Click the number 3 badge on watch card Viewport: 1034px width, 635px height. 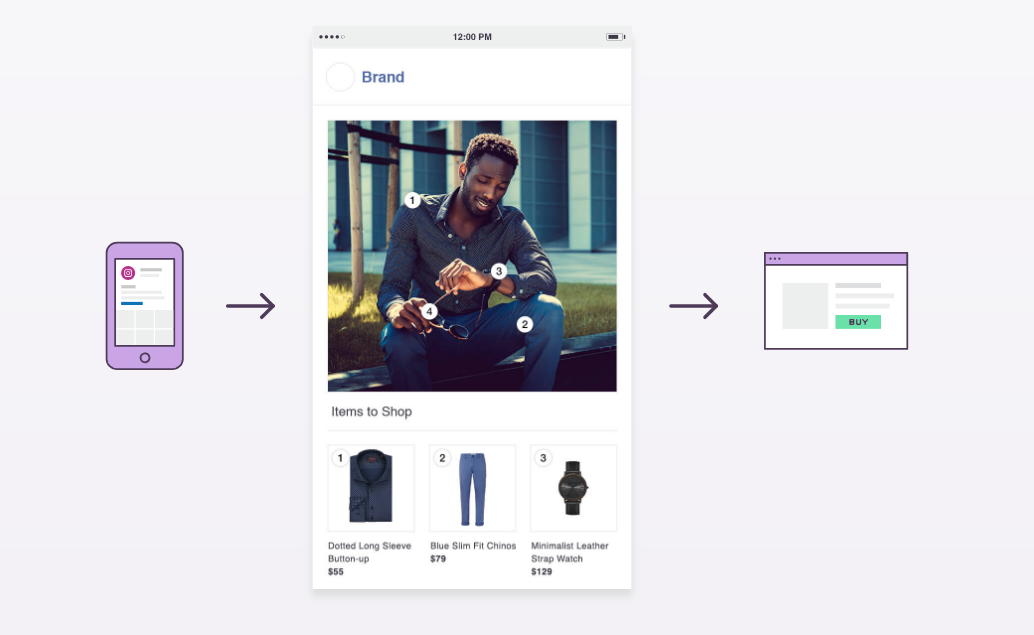(x=543, y=458)
